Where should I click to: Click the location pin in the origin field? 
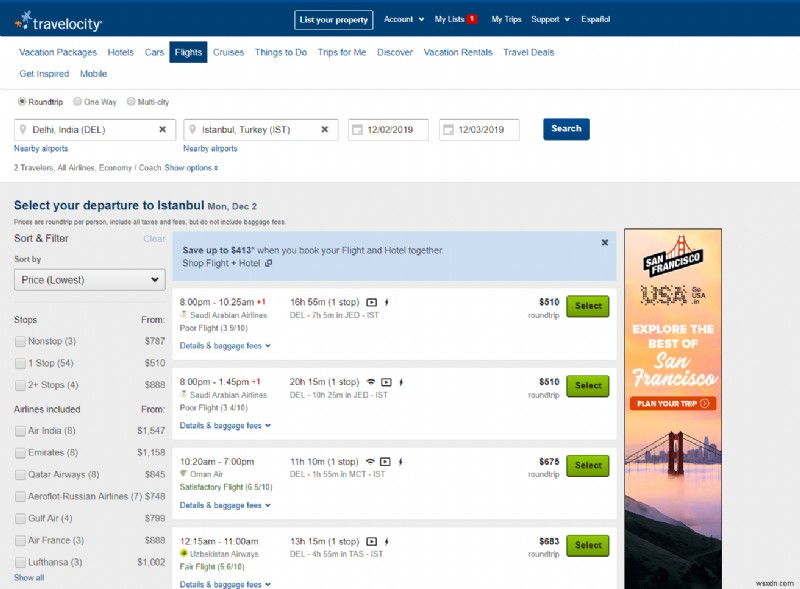[23, 129]
